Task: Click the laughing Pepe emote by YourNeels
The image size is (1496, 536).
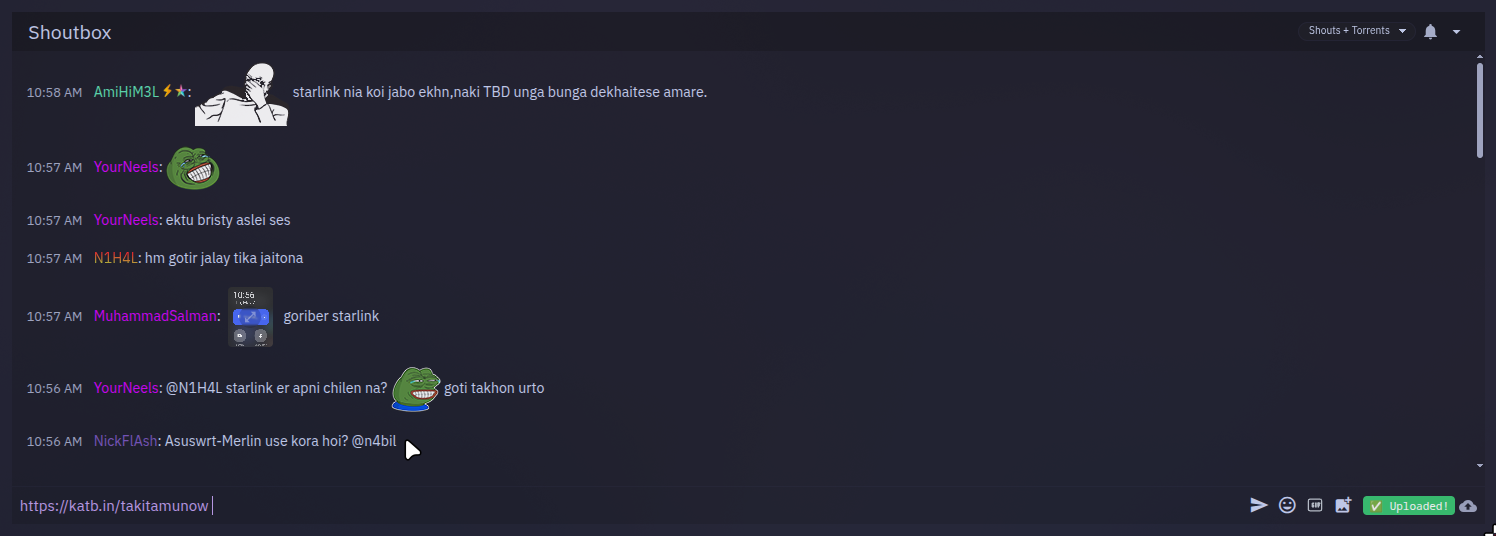Action: coord(192,168)
